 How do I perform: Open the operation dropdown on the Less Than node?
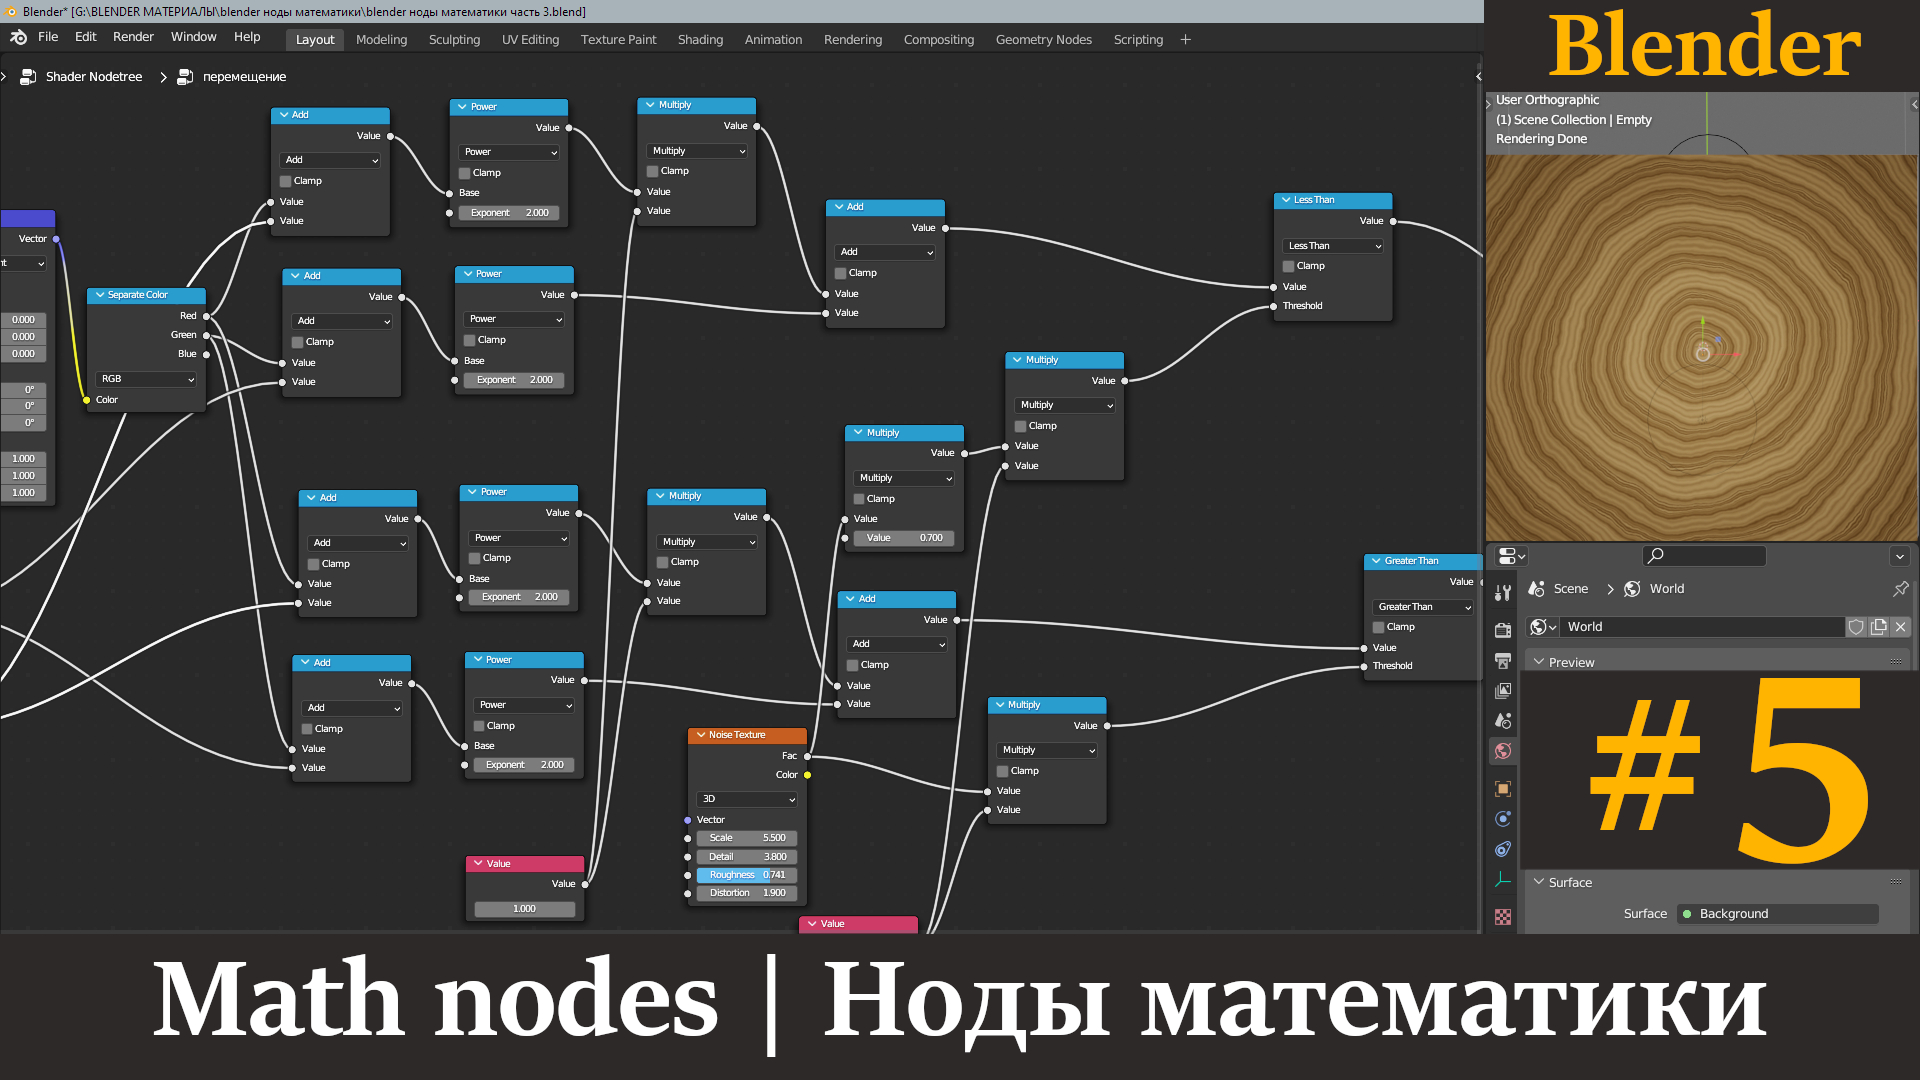tap(1332, 246)
